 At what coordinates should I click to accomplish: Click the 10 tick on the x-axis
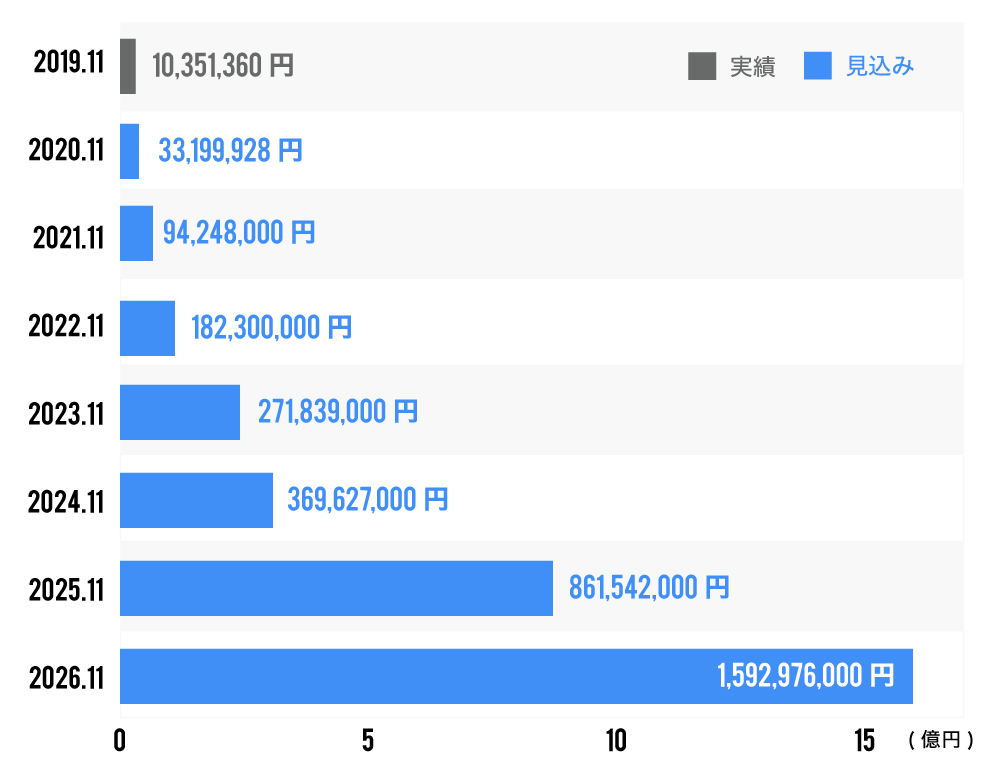coord(616,741)
